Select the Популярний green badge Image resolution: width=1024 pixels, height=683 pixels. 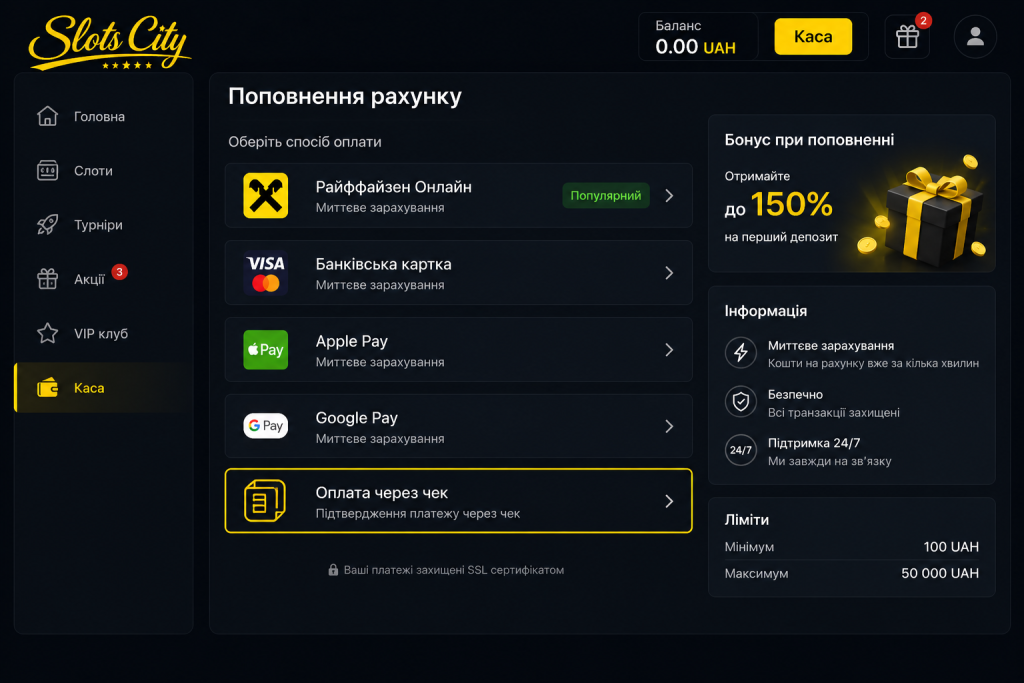(605, 195)
